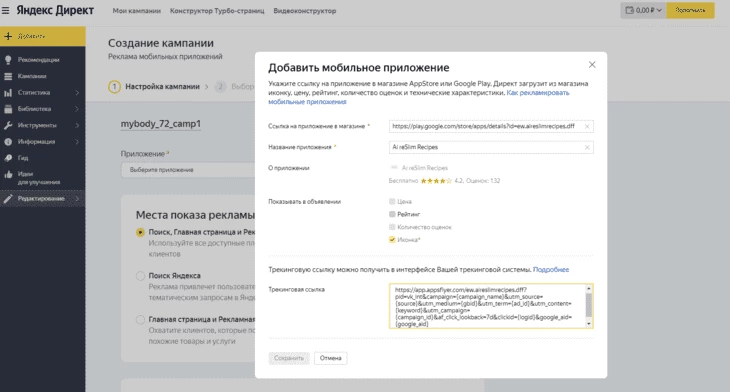Open the hamburger menu beside Яндекс Директ
The image size is (730, 392).
(5, 10)
